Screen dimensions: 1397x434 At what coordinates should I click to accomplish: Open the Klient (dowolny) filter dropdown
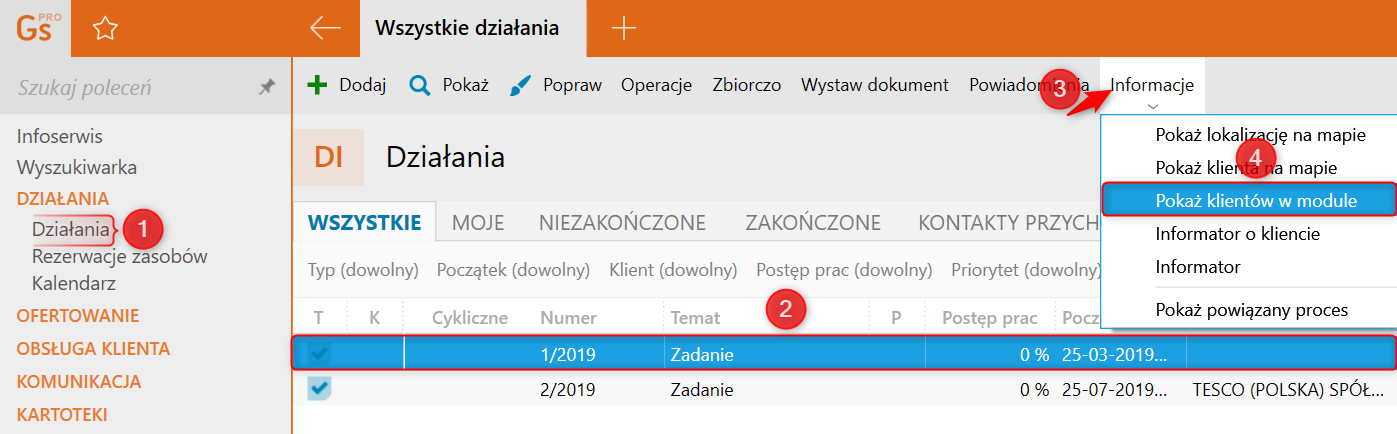(673, 270)
